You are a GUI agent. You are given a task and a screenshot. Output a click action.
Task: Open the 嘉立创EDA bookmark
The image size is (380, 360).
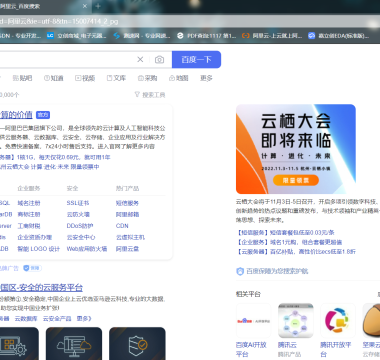(338, 35)
